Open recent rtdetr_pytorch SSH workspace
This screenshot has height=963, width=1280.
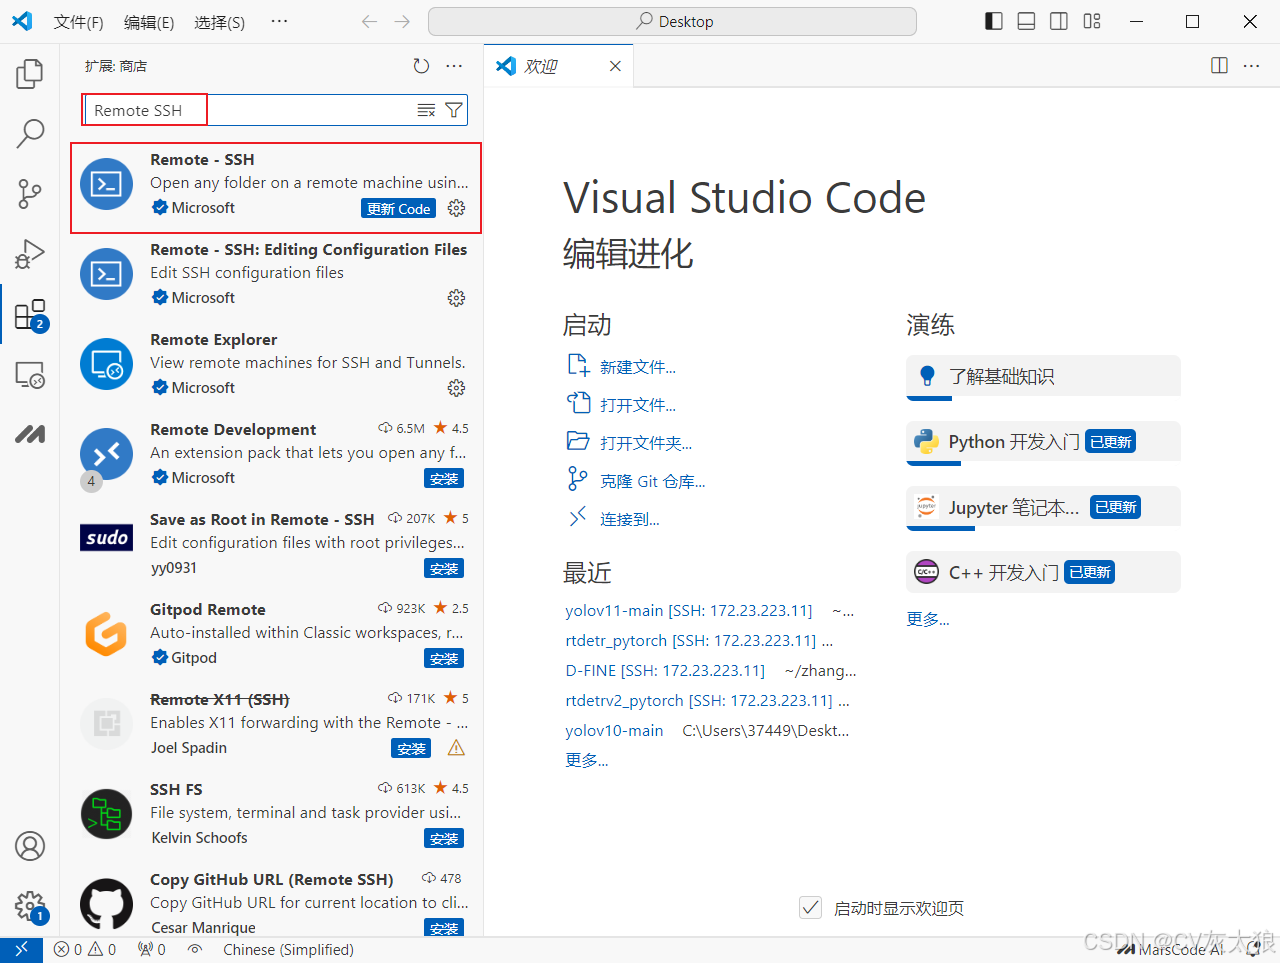pyautogui.click(x=690, y=640)
